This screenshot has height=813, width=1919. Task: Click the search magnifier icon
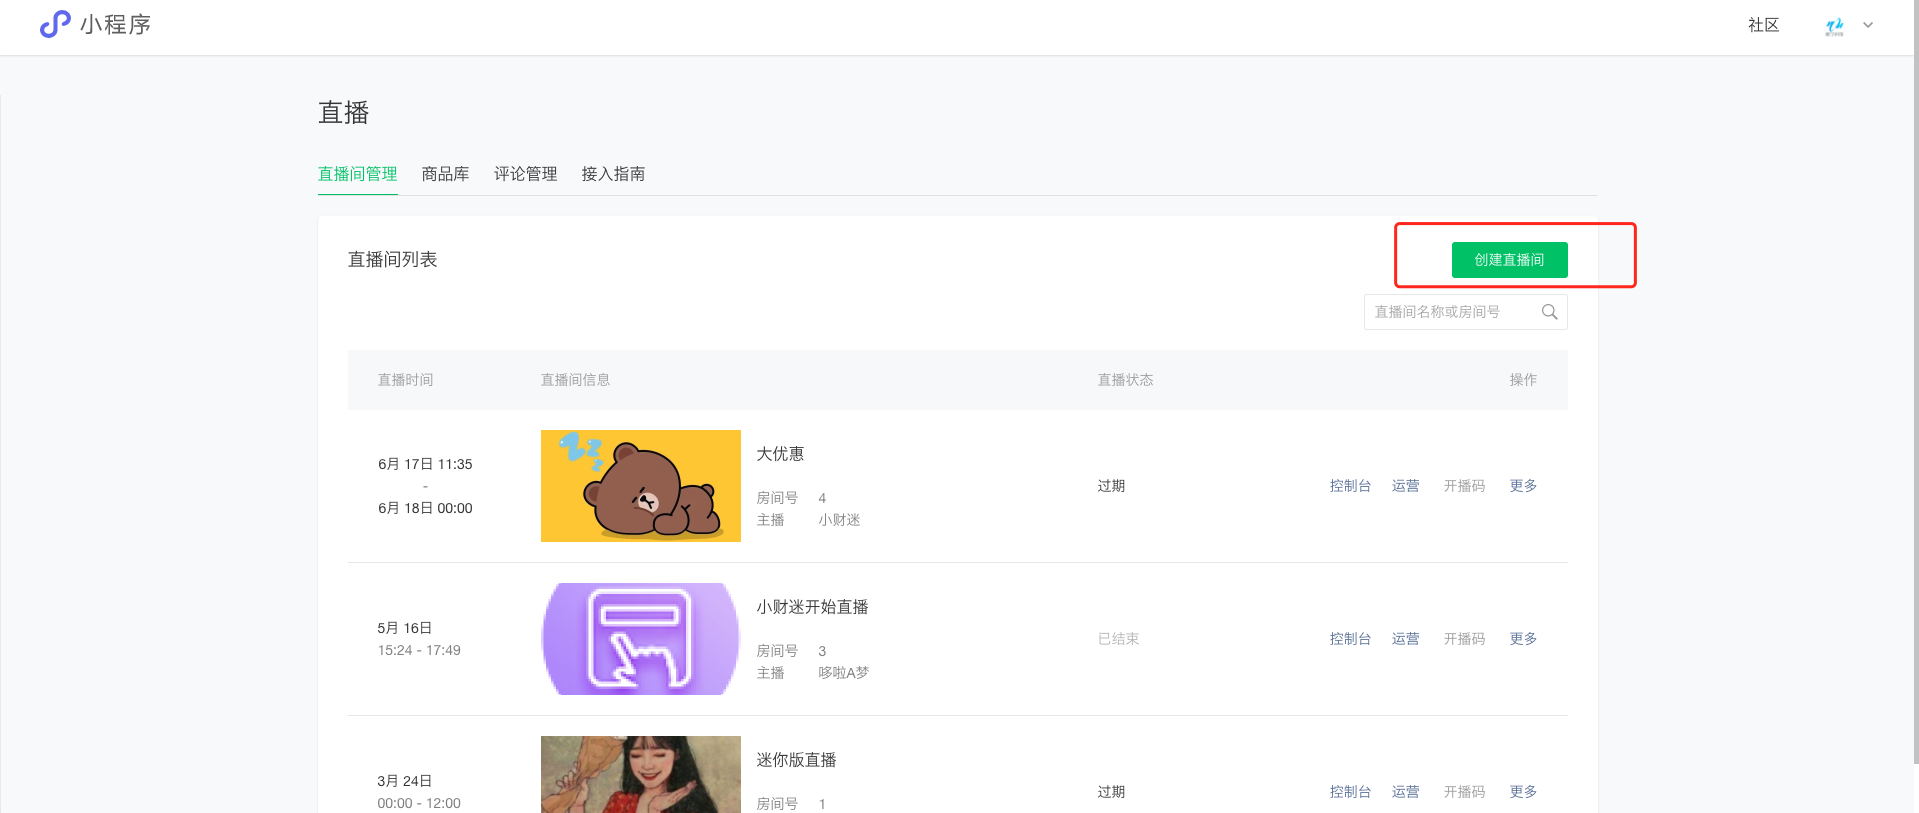(1549, 312)
